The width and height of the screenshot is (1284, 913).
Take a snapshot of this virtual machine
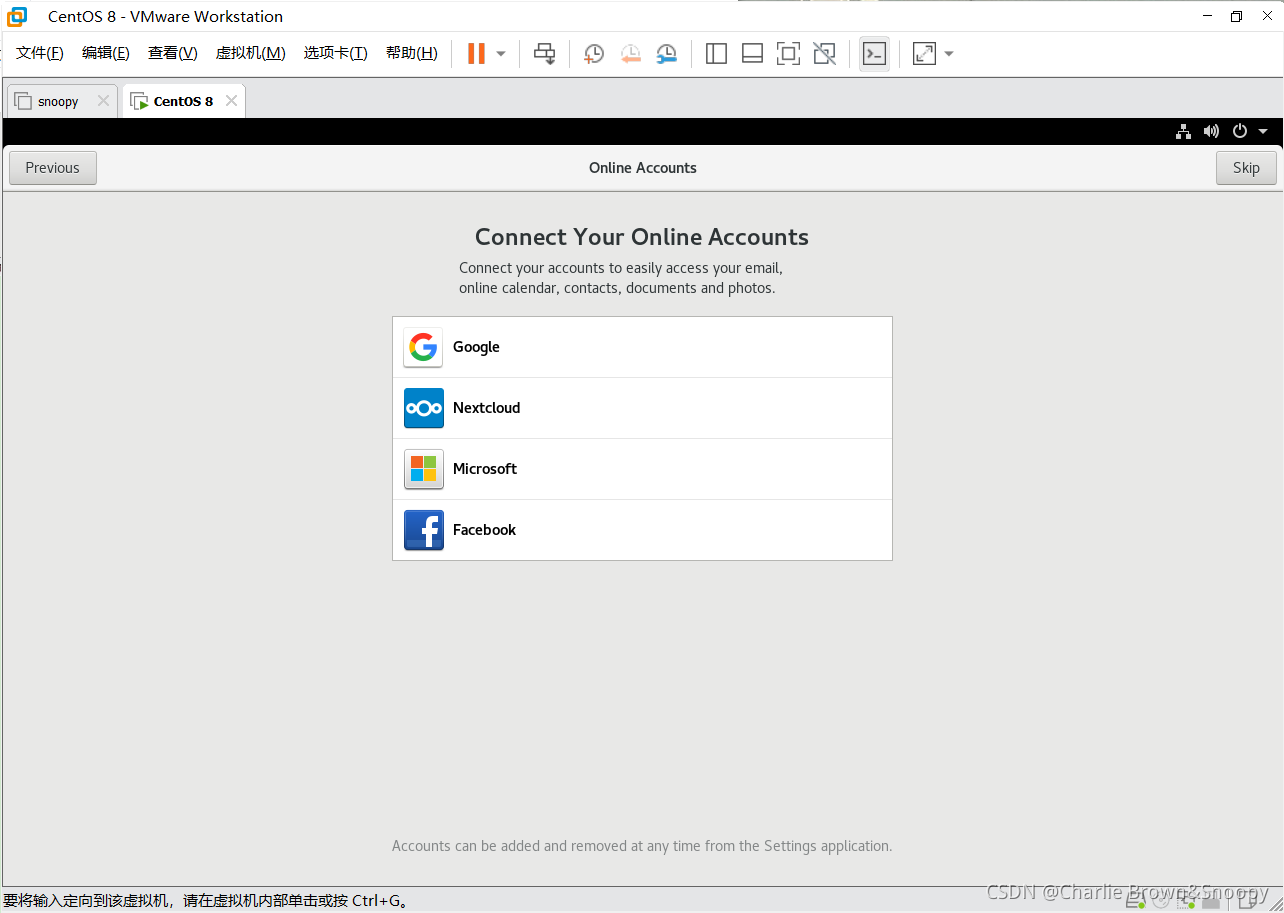click(594, 54)
